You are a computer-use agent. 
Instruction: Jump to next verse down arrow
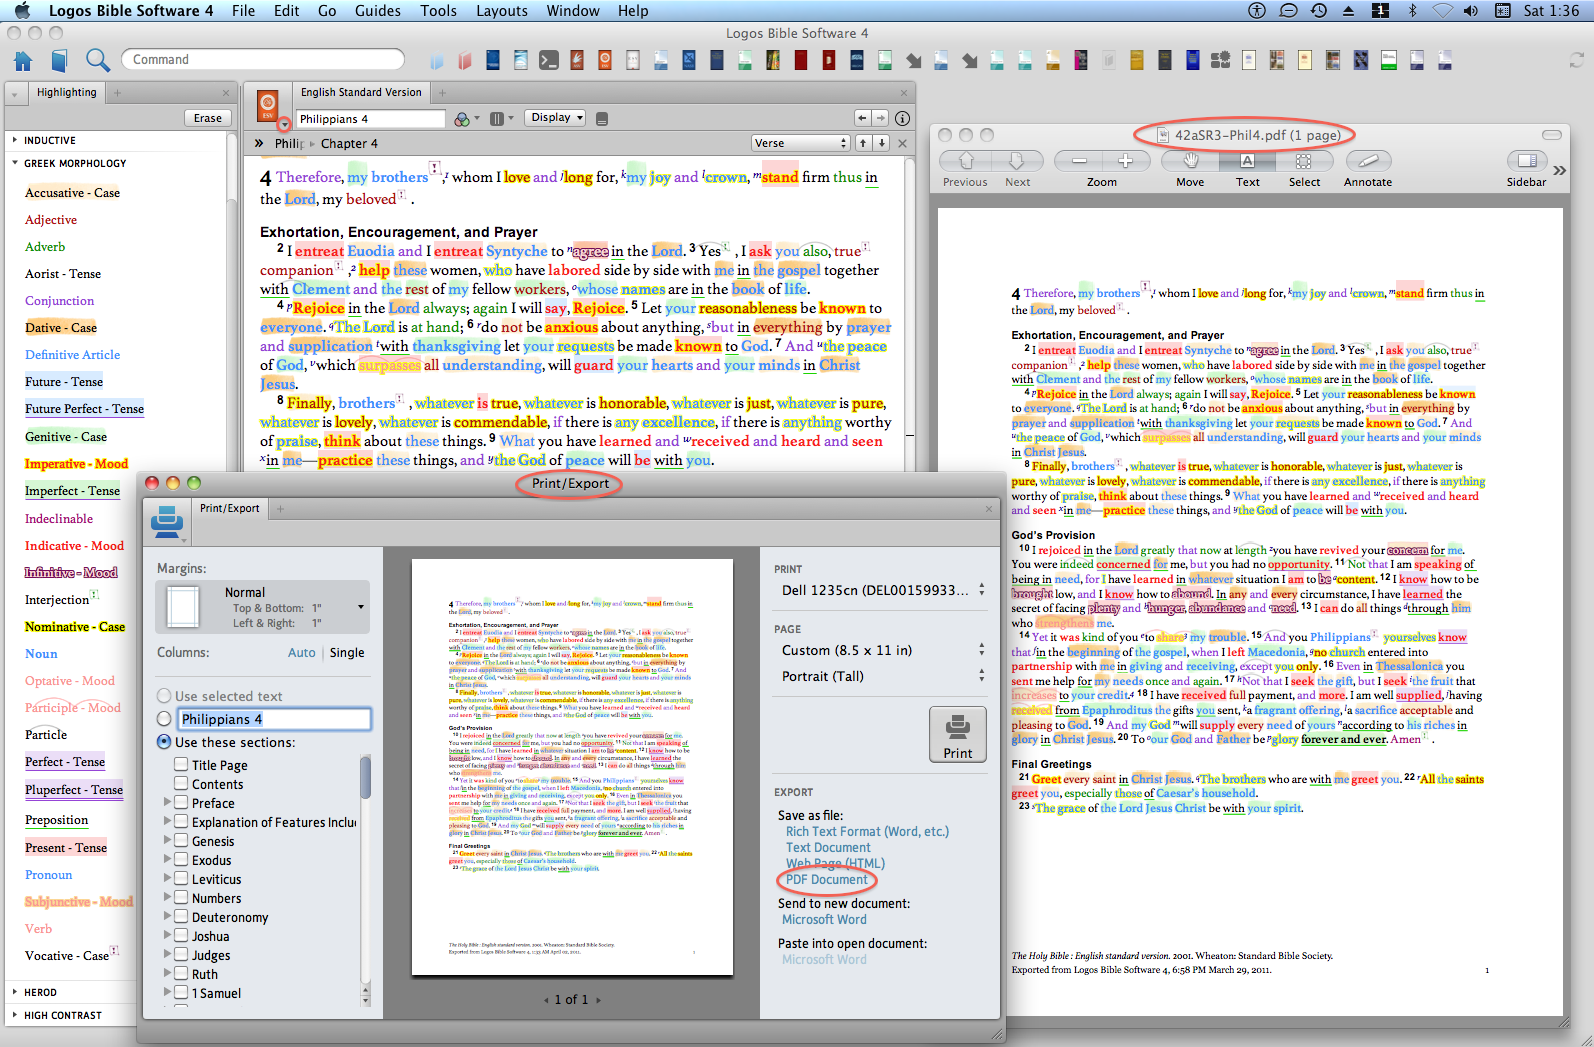tap(882, 143)
